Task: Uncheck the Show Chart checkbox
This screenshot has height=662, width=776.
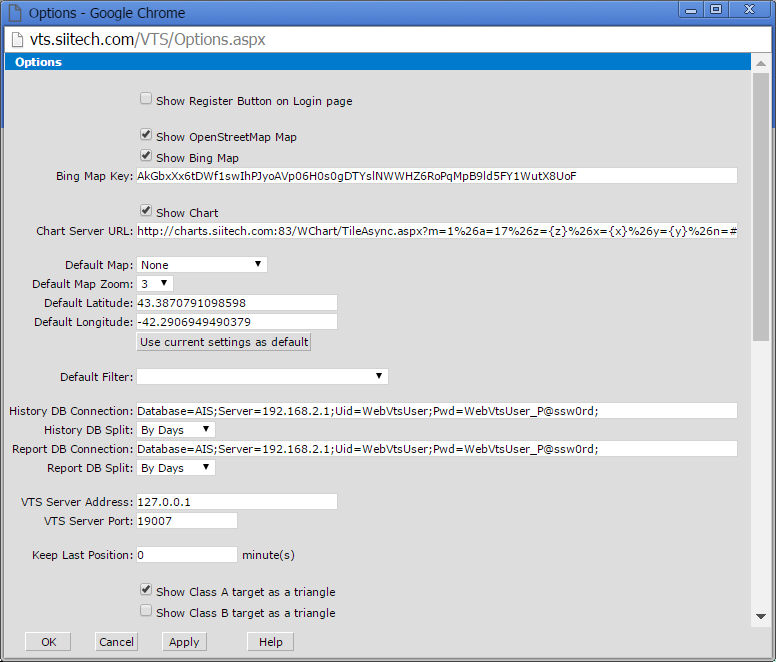Action: 146,210
